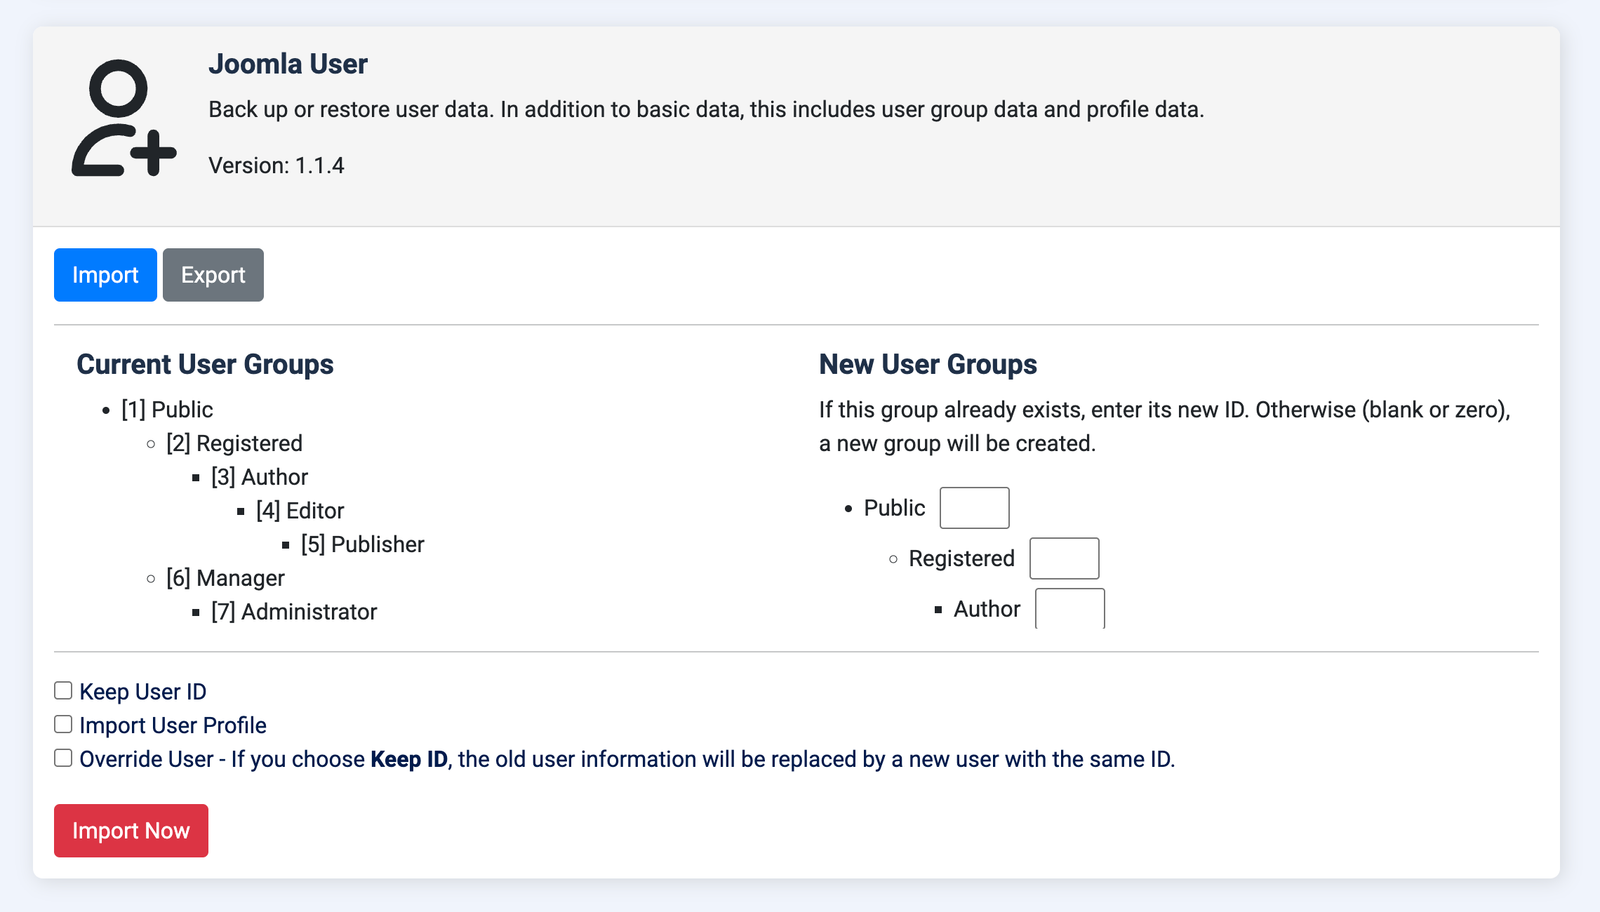
Task: Enable the Keep User ID checkbox
Action: tap(63, 690)
